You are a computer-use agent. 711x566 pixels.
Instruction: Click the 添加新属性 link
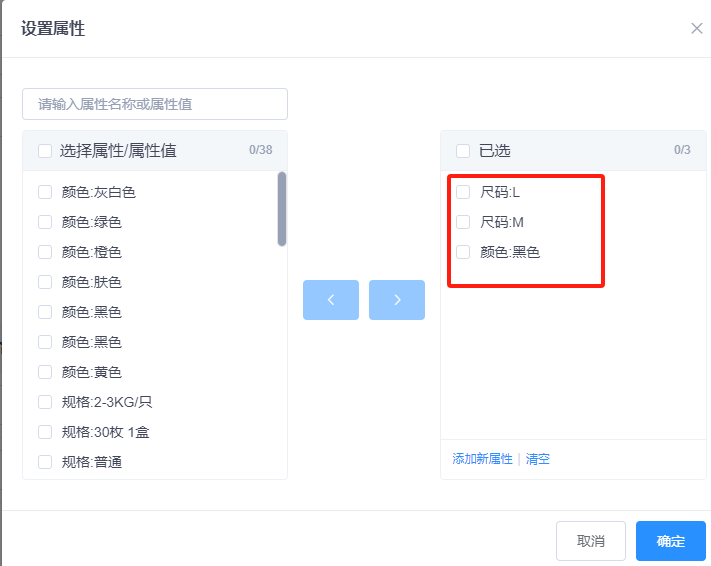482,459
